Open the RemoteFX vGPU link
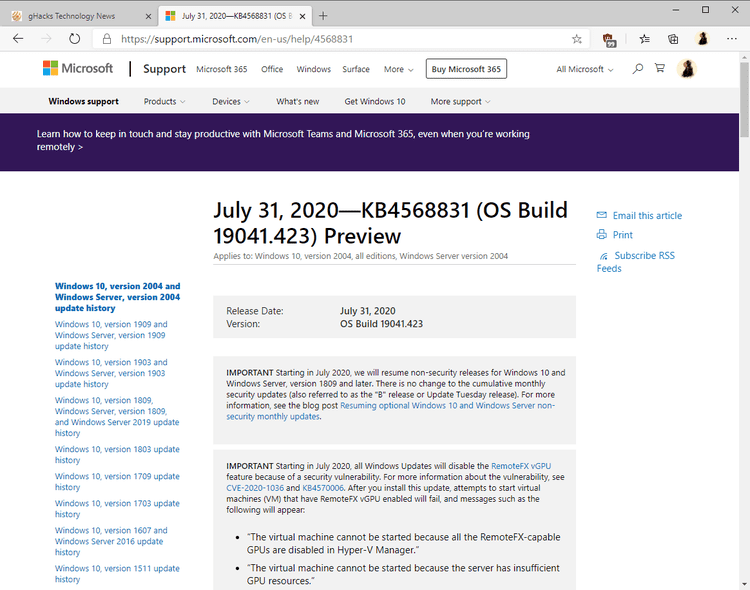The width and height of the screenshot is (750, 590). click(521, 466)
